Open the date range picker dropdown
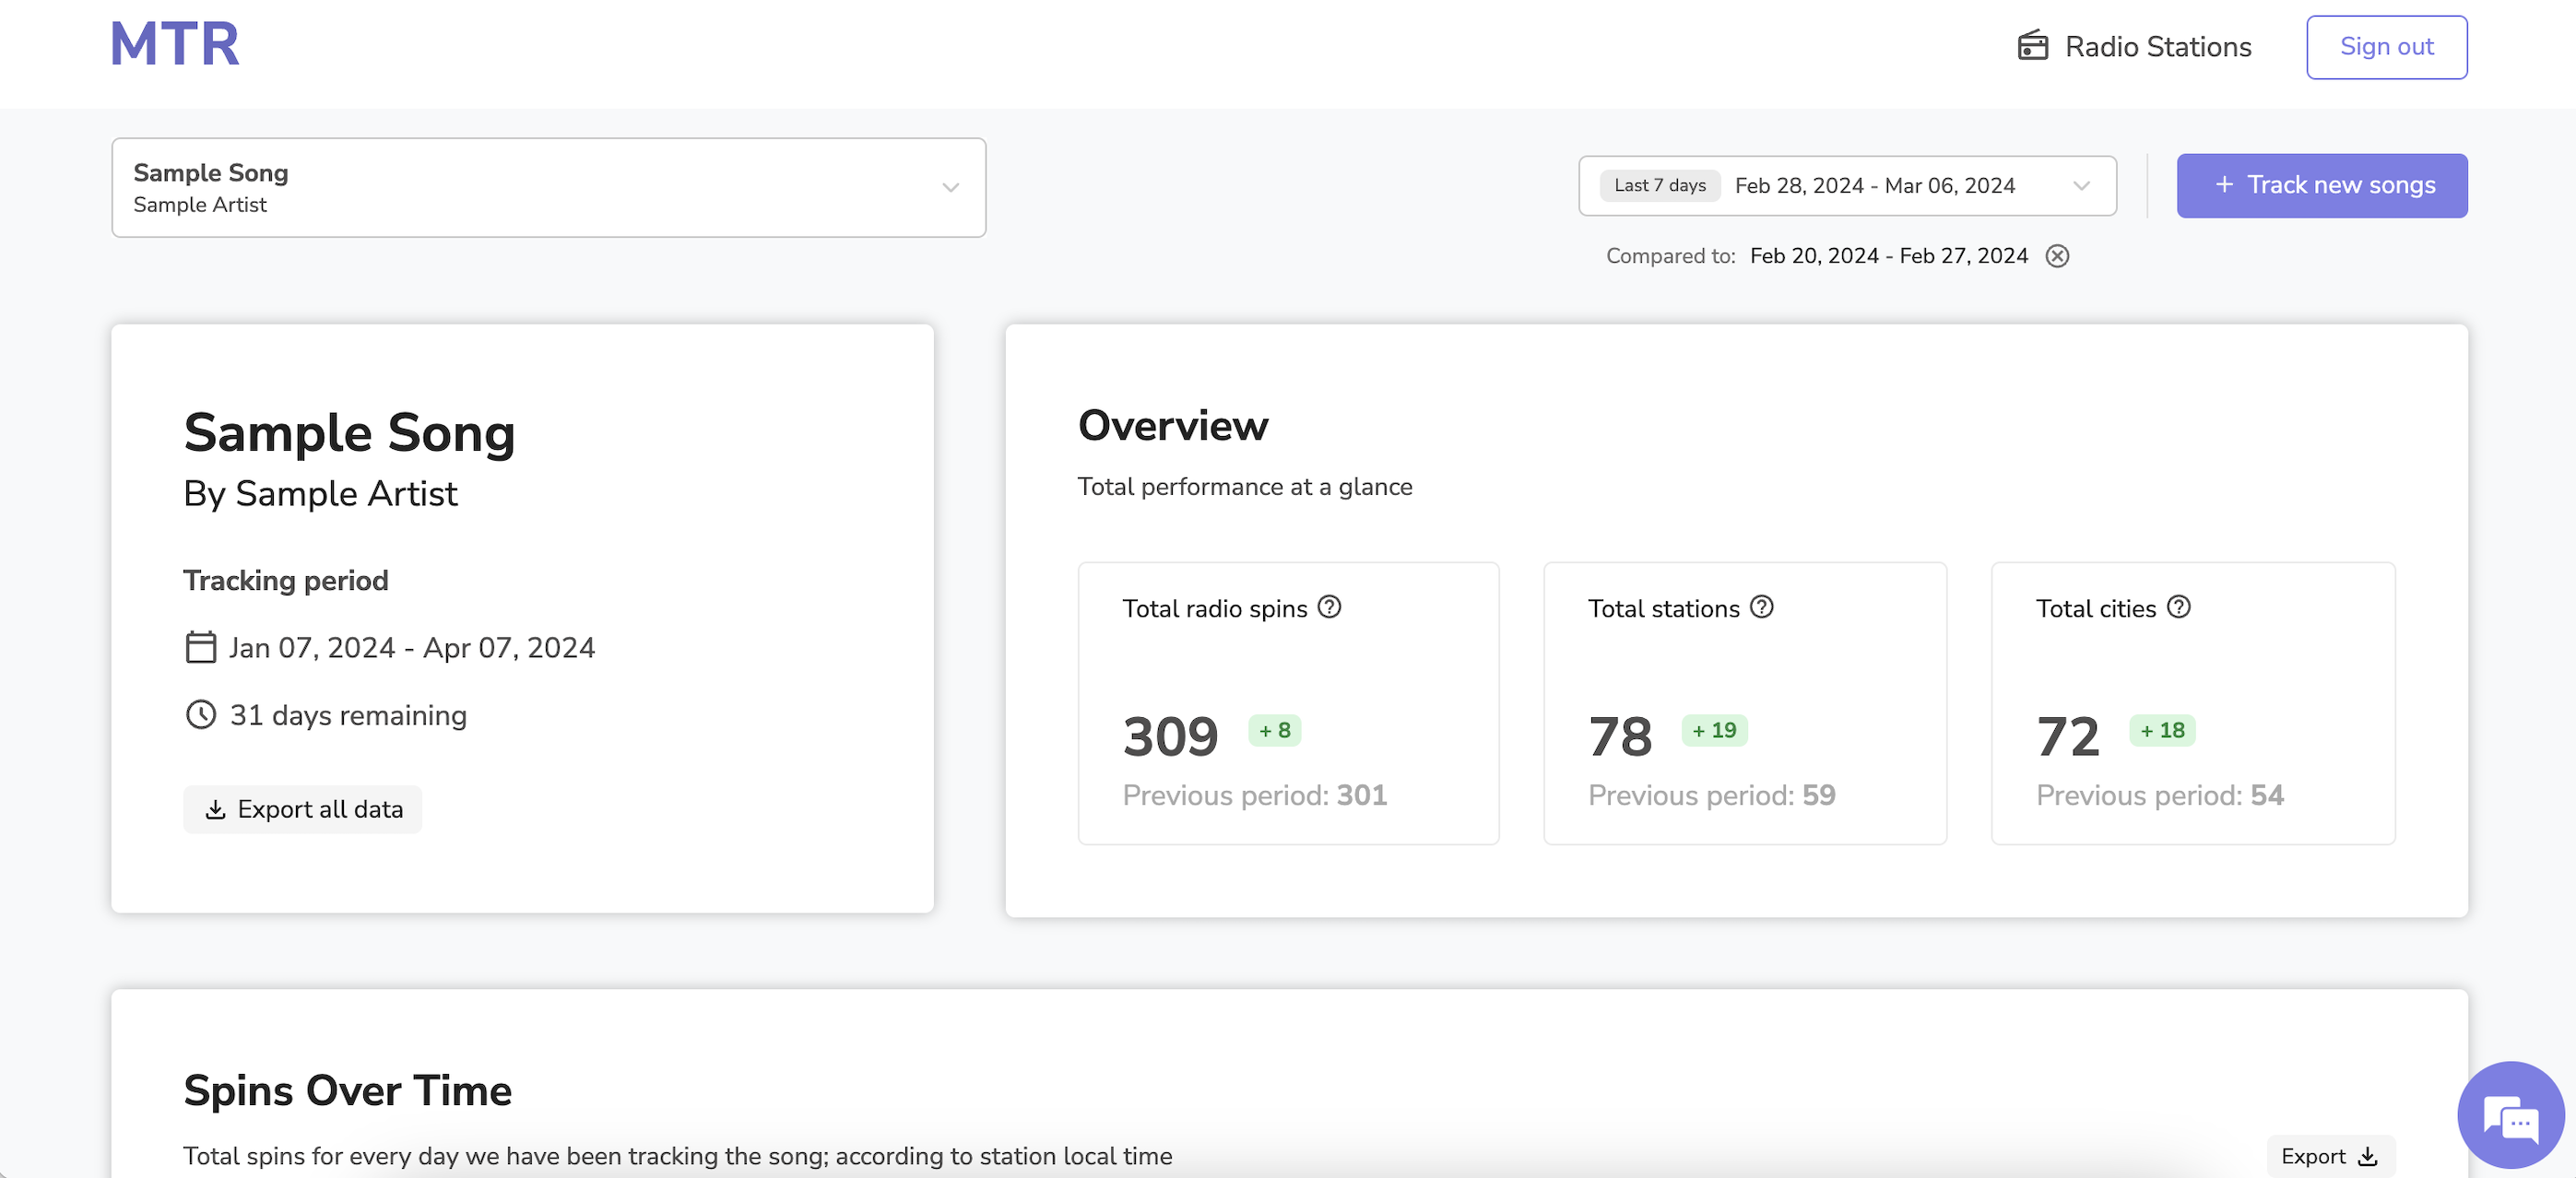This screenshot has width=2576, height=1178. coord(2081,186)
